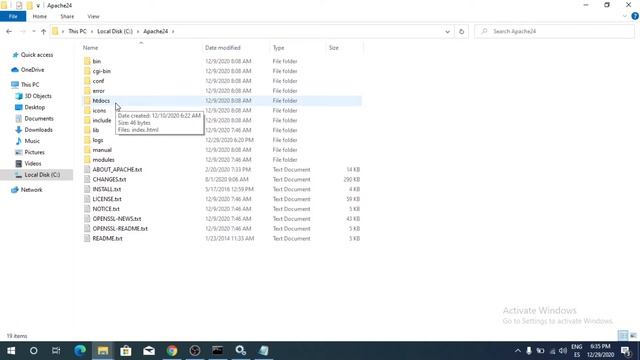This screenshot has width=640, height=360.
Task: Sort by the Type column header
Action: (x=278, y=48)
